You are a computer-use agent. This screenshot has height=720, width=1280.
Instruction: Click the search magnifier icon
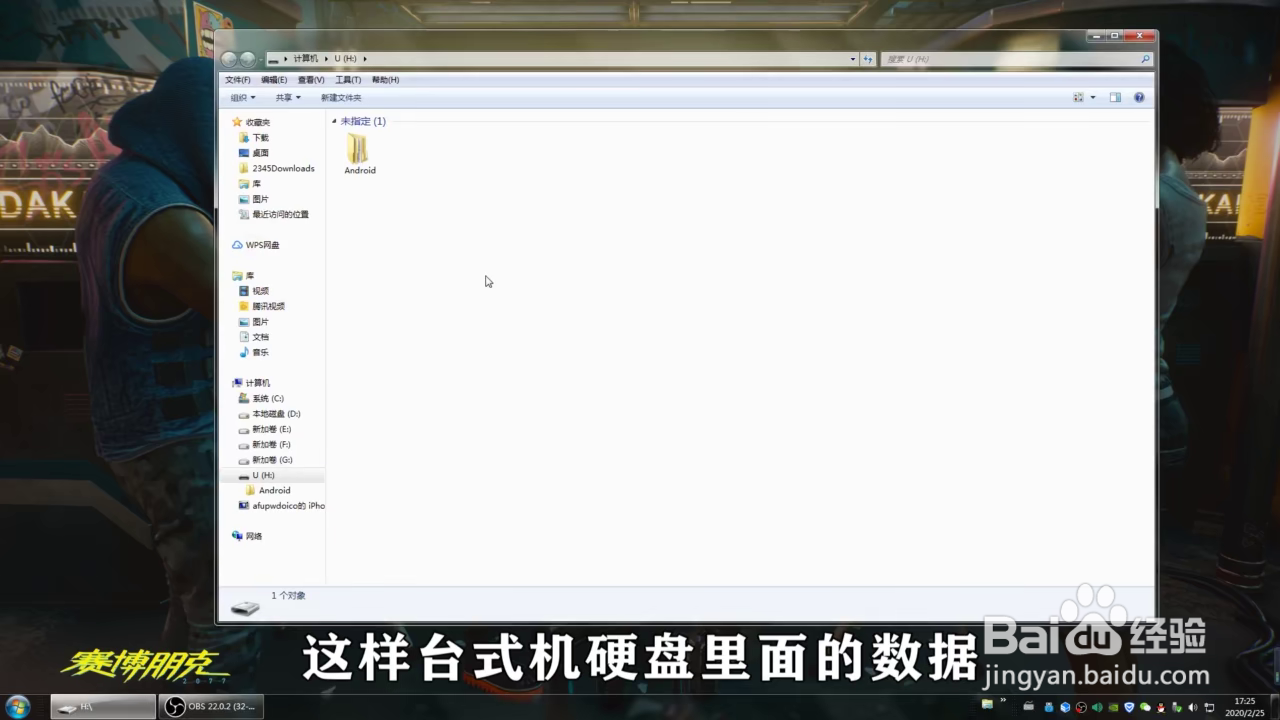(x=1145, y=59)
